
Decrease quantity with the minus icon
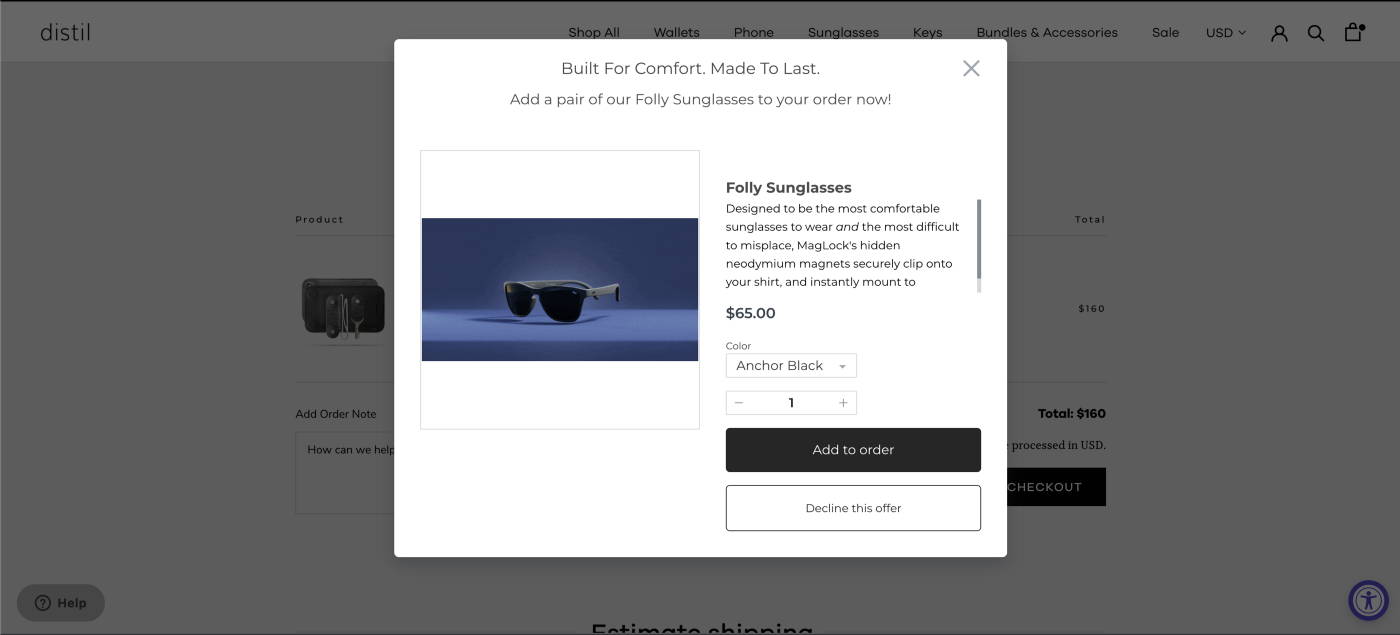click(x=739, y=403)
